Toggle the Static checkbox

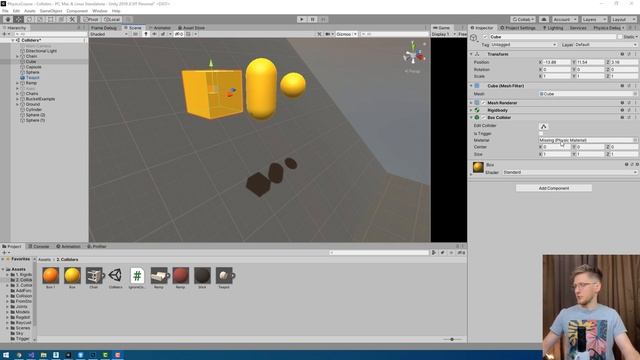coord(620,37)
